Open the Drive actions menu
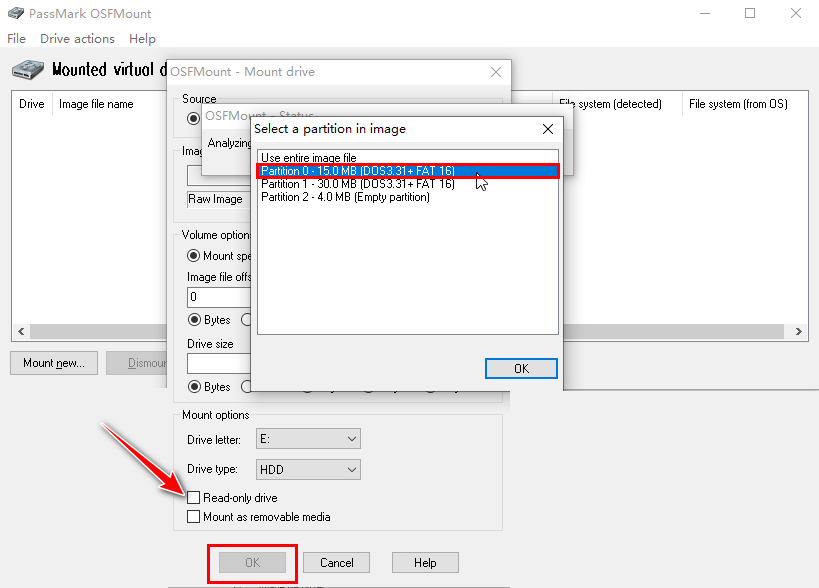Viewport: 819px width, 588px height. [77, 38]
